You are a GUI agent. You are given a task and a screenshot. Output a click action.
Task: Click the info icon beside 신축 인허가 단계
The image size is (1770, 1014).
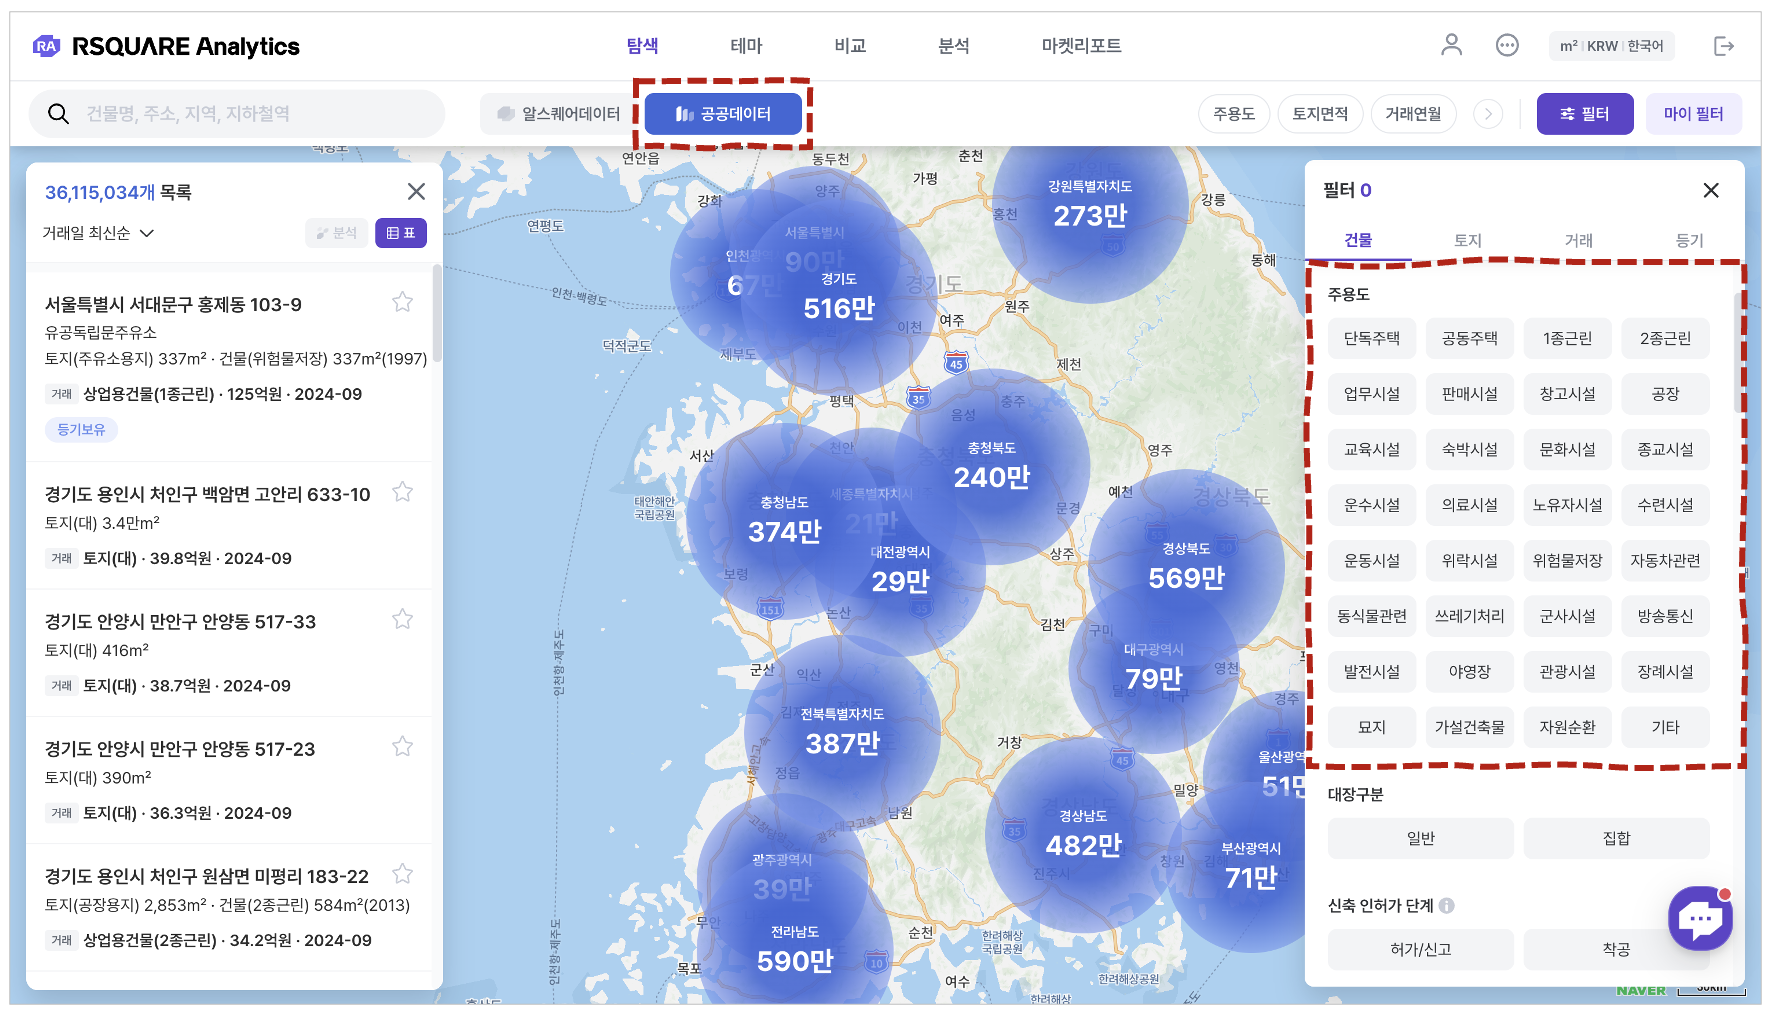tap(1447, 906)
